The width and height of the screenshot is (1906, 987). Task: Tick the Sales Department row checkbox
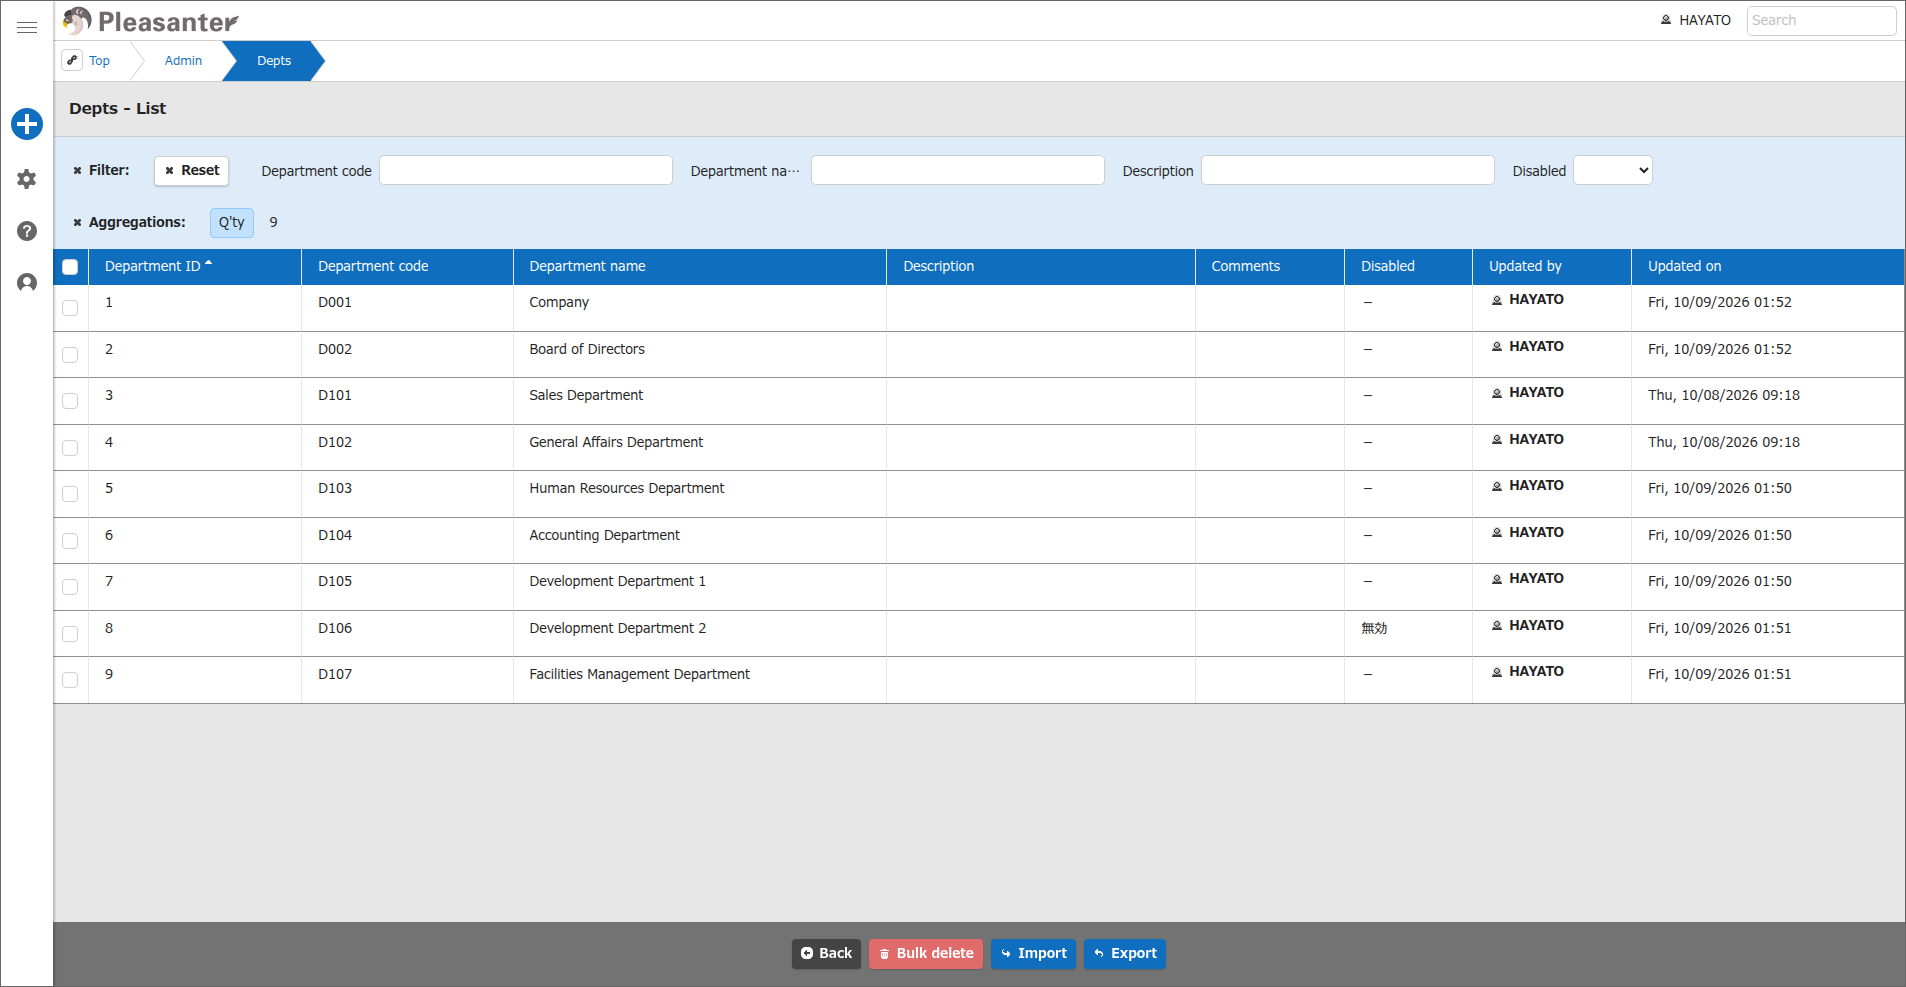pyautogui.click(x=70, y=401)
